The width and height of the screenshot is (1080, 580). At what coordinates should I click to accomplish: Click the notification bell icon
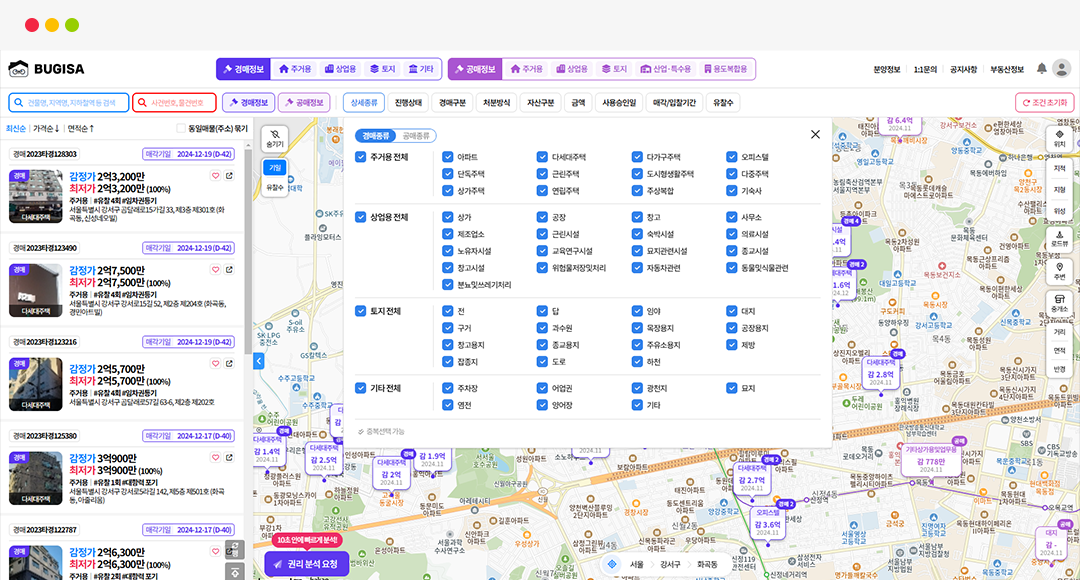coord(1041,68)
